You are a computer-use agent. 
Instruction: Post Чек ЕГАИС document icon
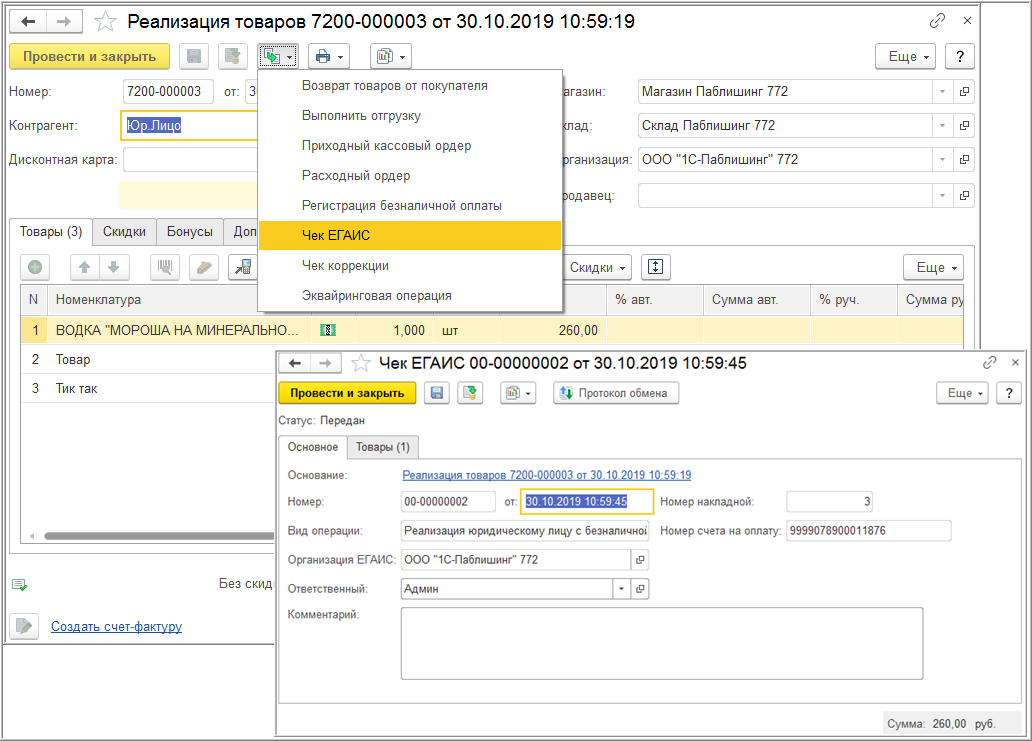tap(470, 394)
